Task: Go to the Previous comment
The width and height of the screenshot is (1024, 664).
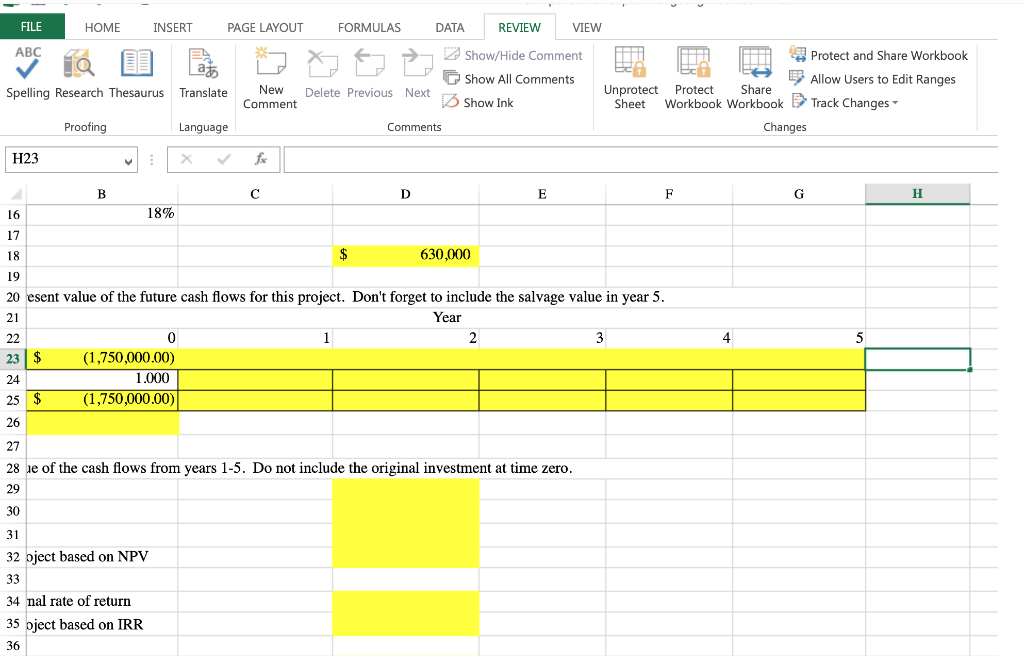Action: tap(370, 73)
